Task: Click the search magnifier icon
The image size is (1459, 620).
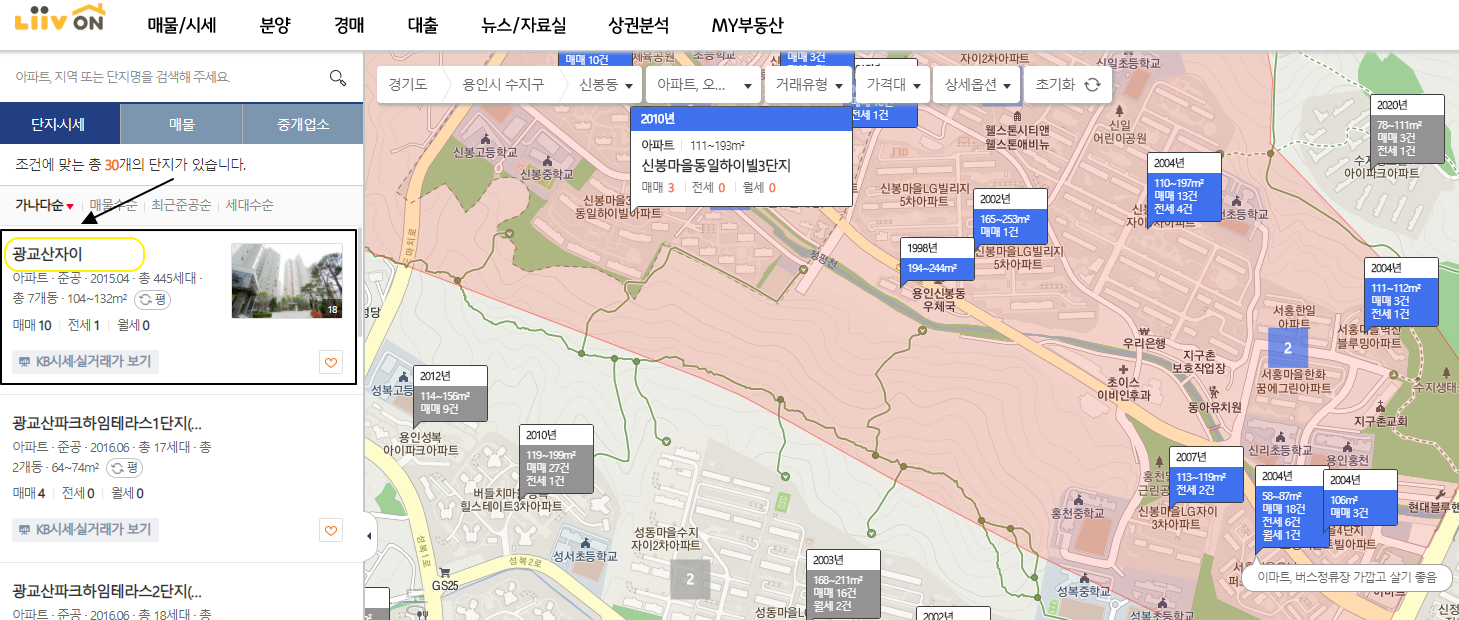Action: 337,75
